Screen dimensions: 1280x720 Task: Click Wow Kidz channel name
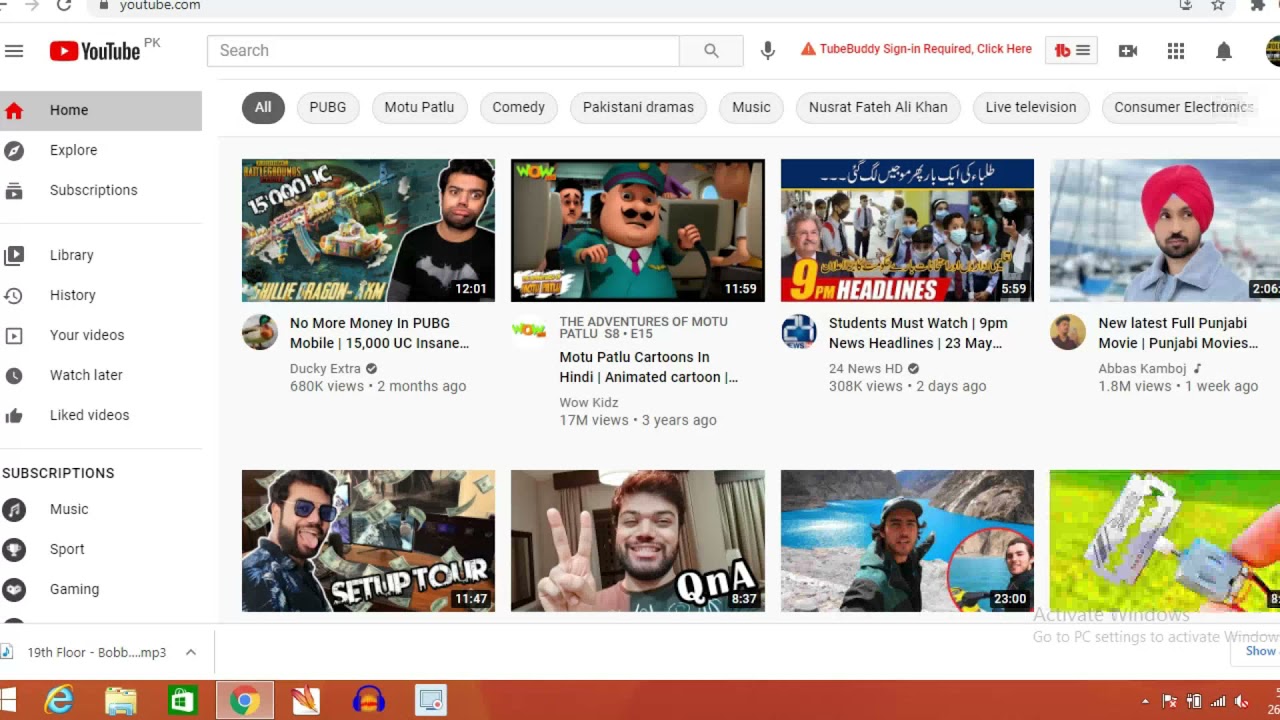point(589,402)
